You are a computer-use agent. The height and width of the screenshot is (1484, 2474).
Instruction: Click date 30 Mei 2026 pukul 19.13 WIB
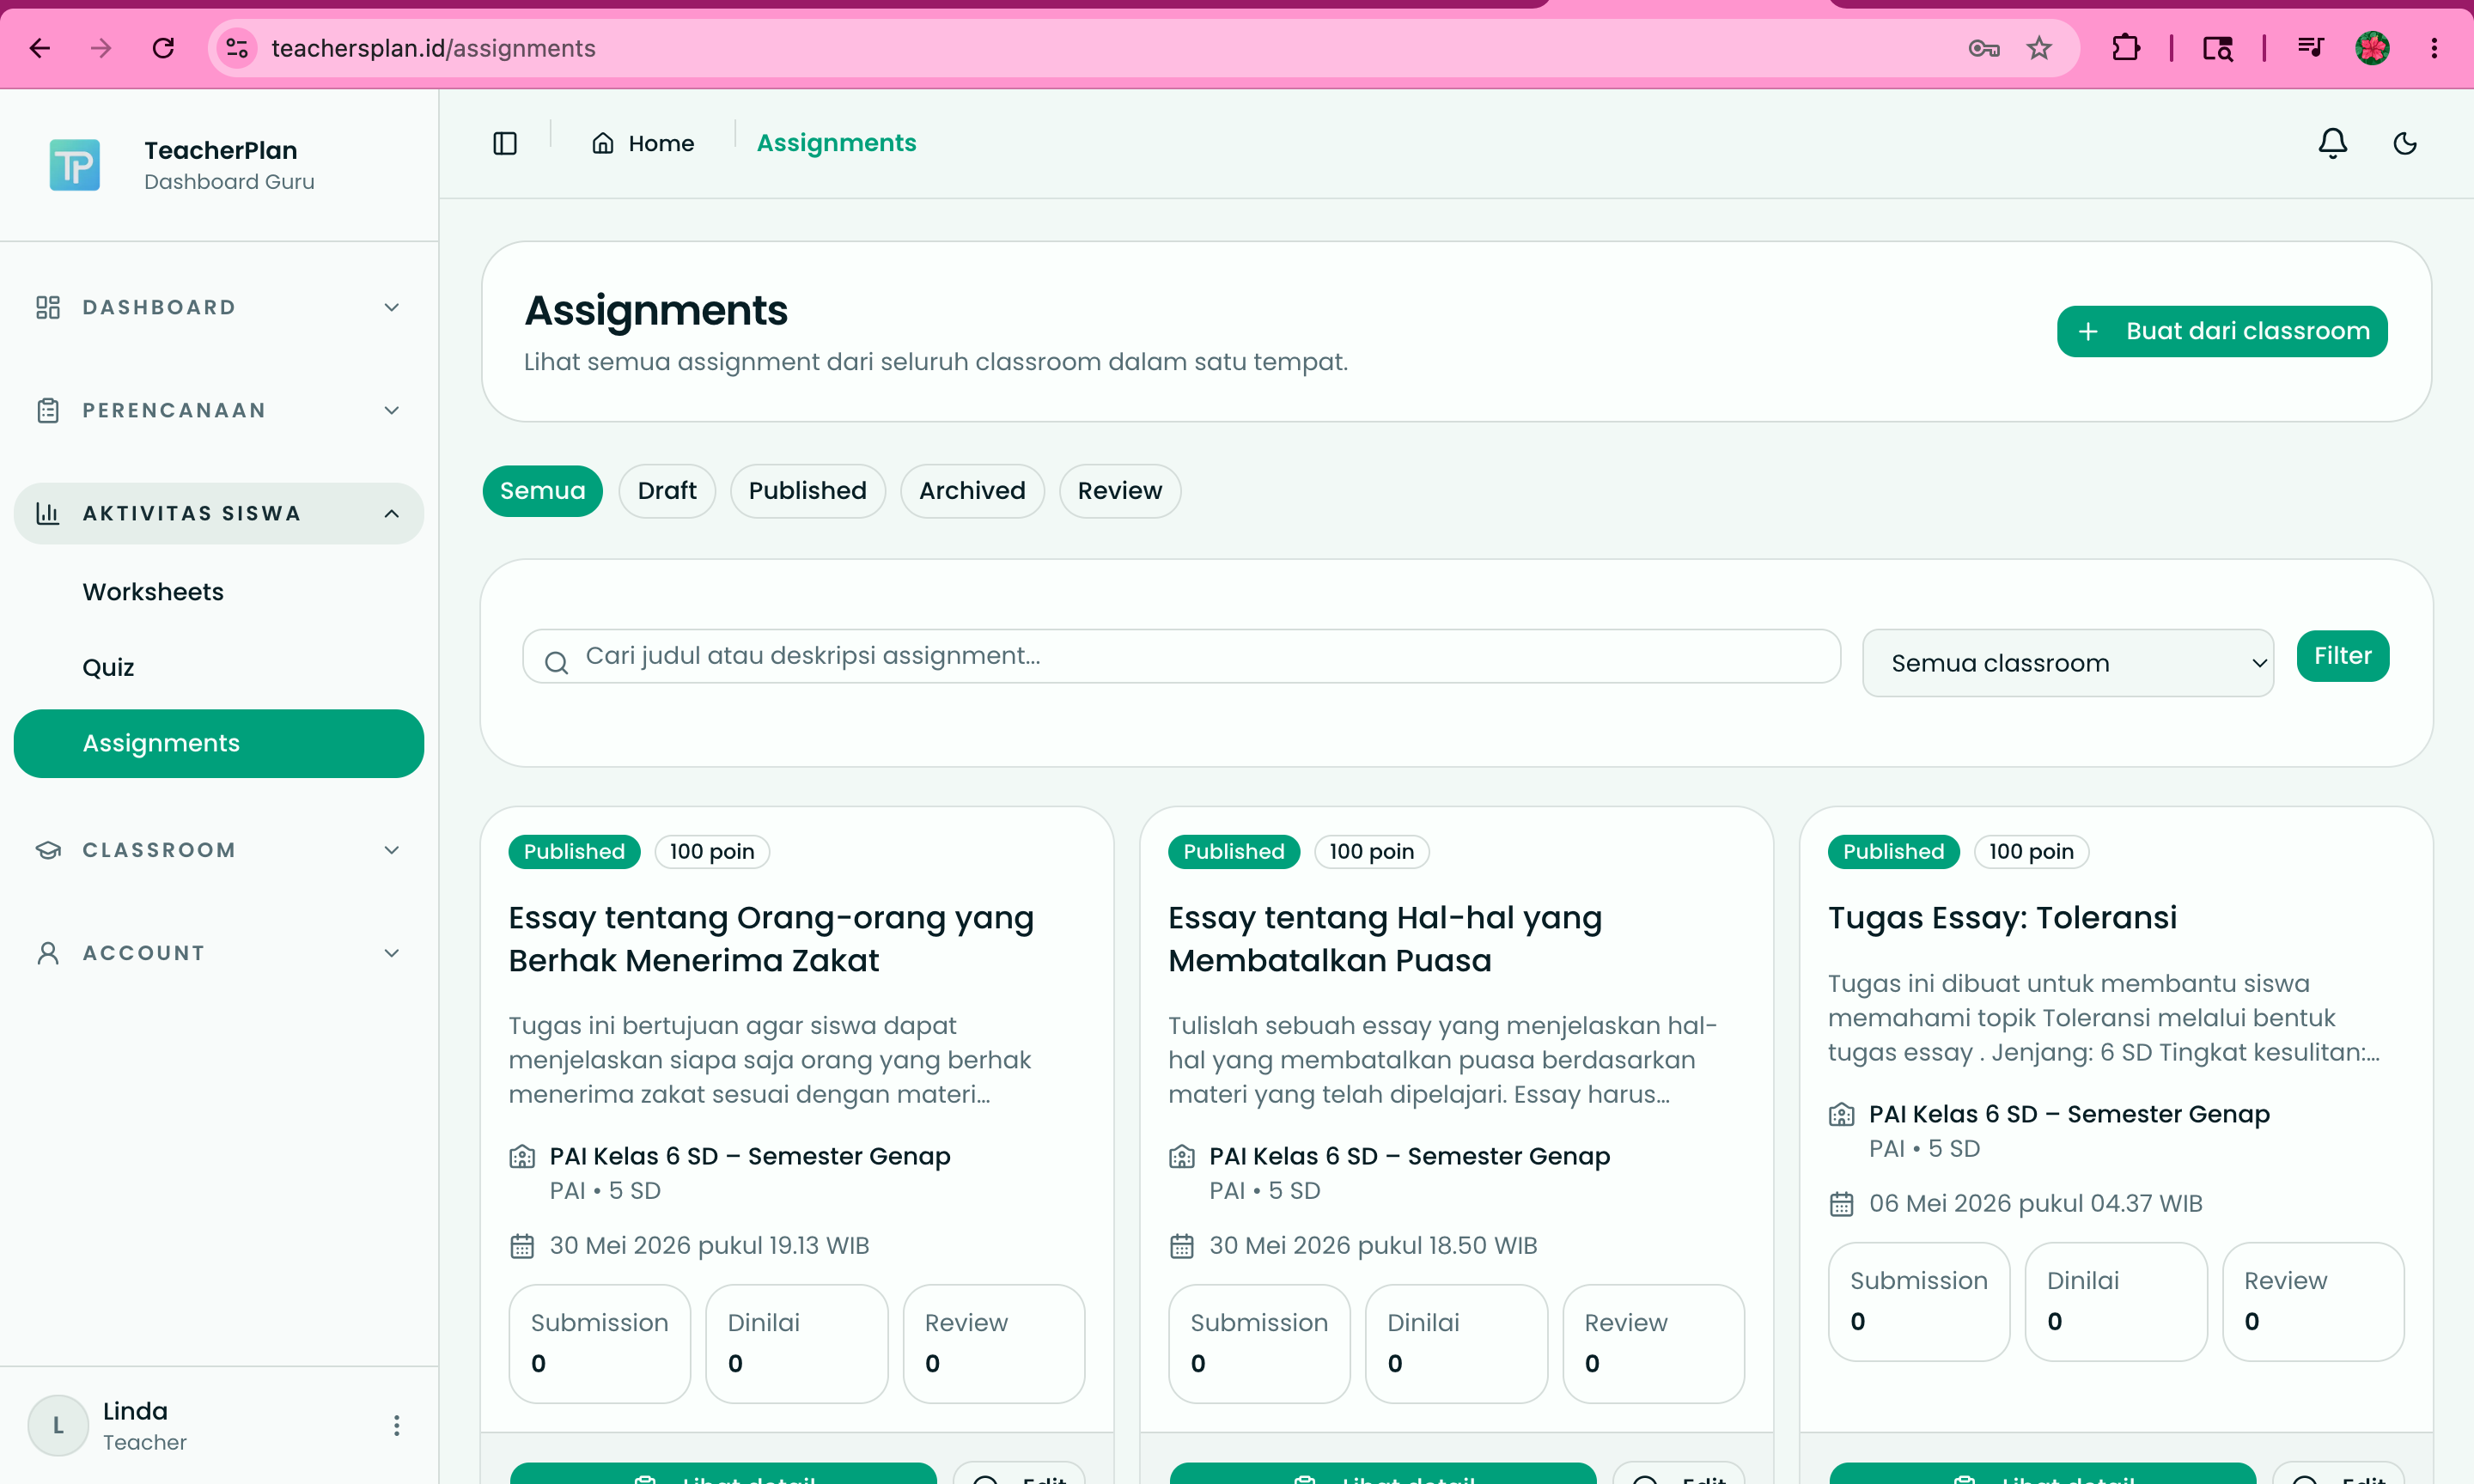709,1246
